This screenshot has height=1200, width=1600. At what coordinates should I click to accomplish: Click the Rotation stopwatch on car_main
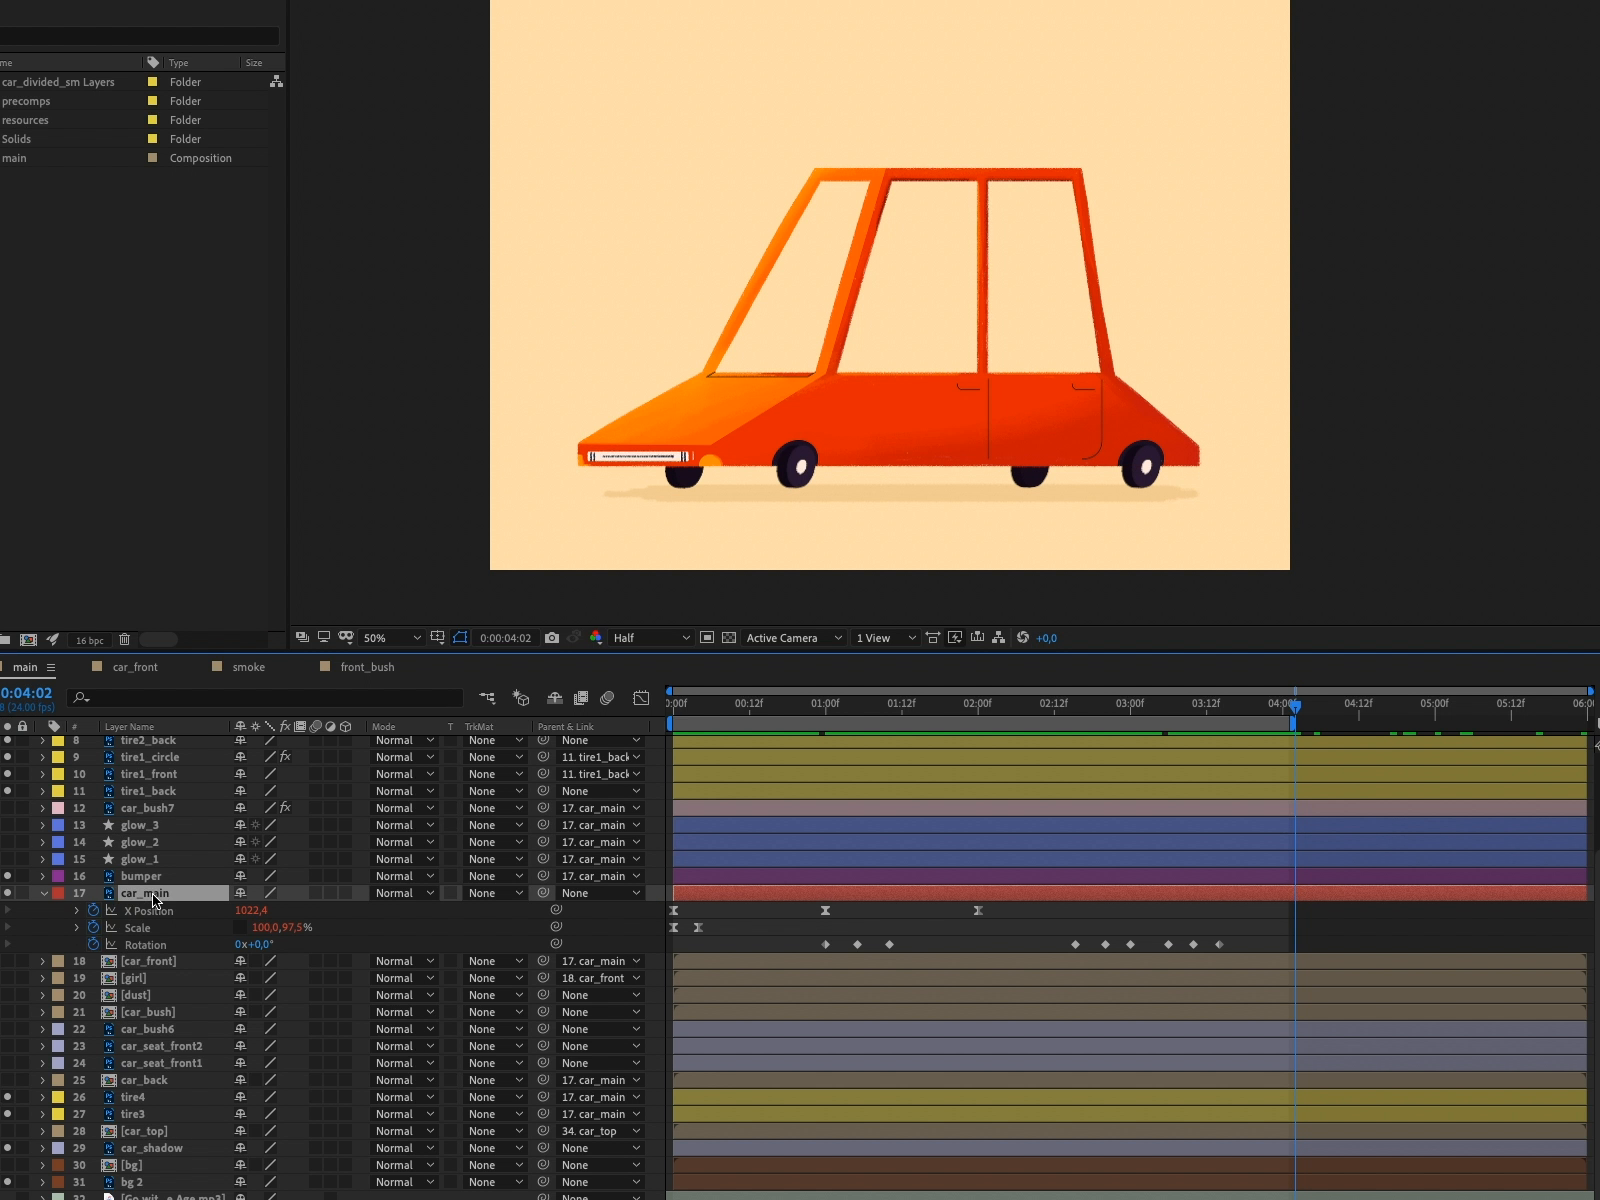[93, 945]
